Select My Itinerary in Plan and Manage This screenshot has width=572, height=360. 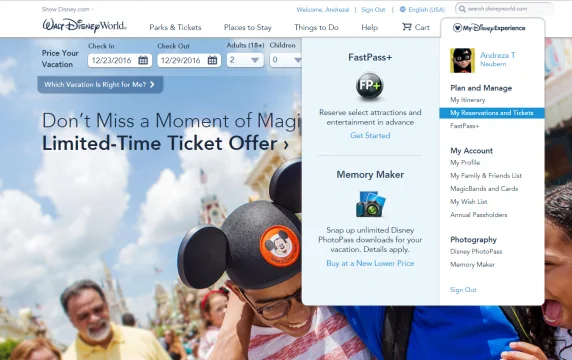467,100
